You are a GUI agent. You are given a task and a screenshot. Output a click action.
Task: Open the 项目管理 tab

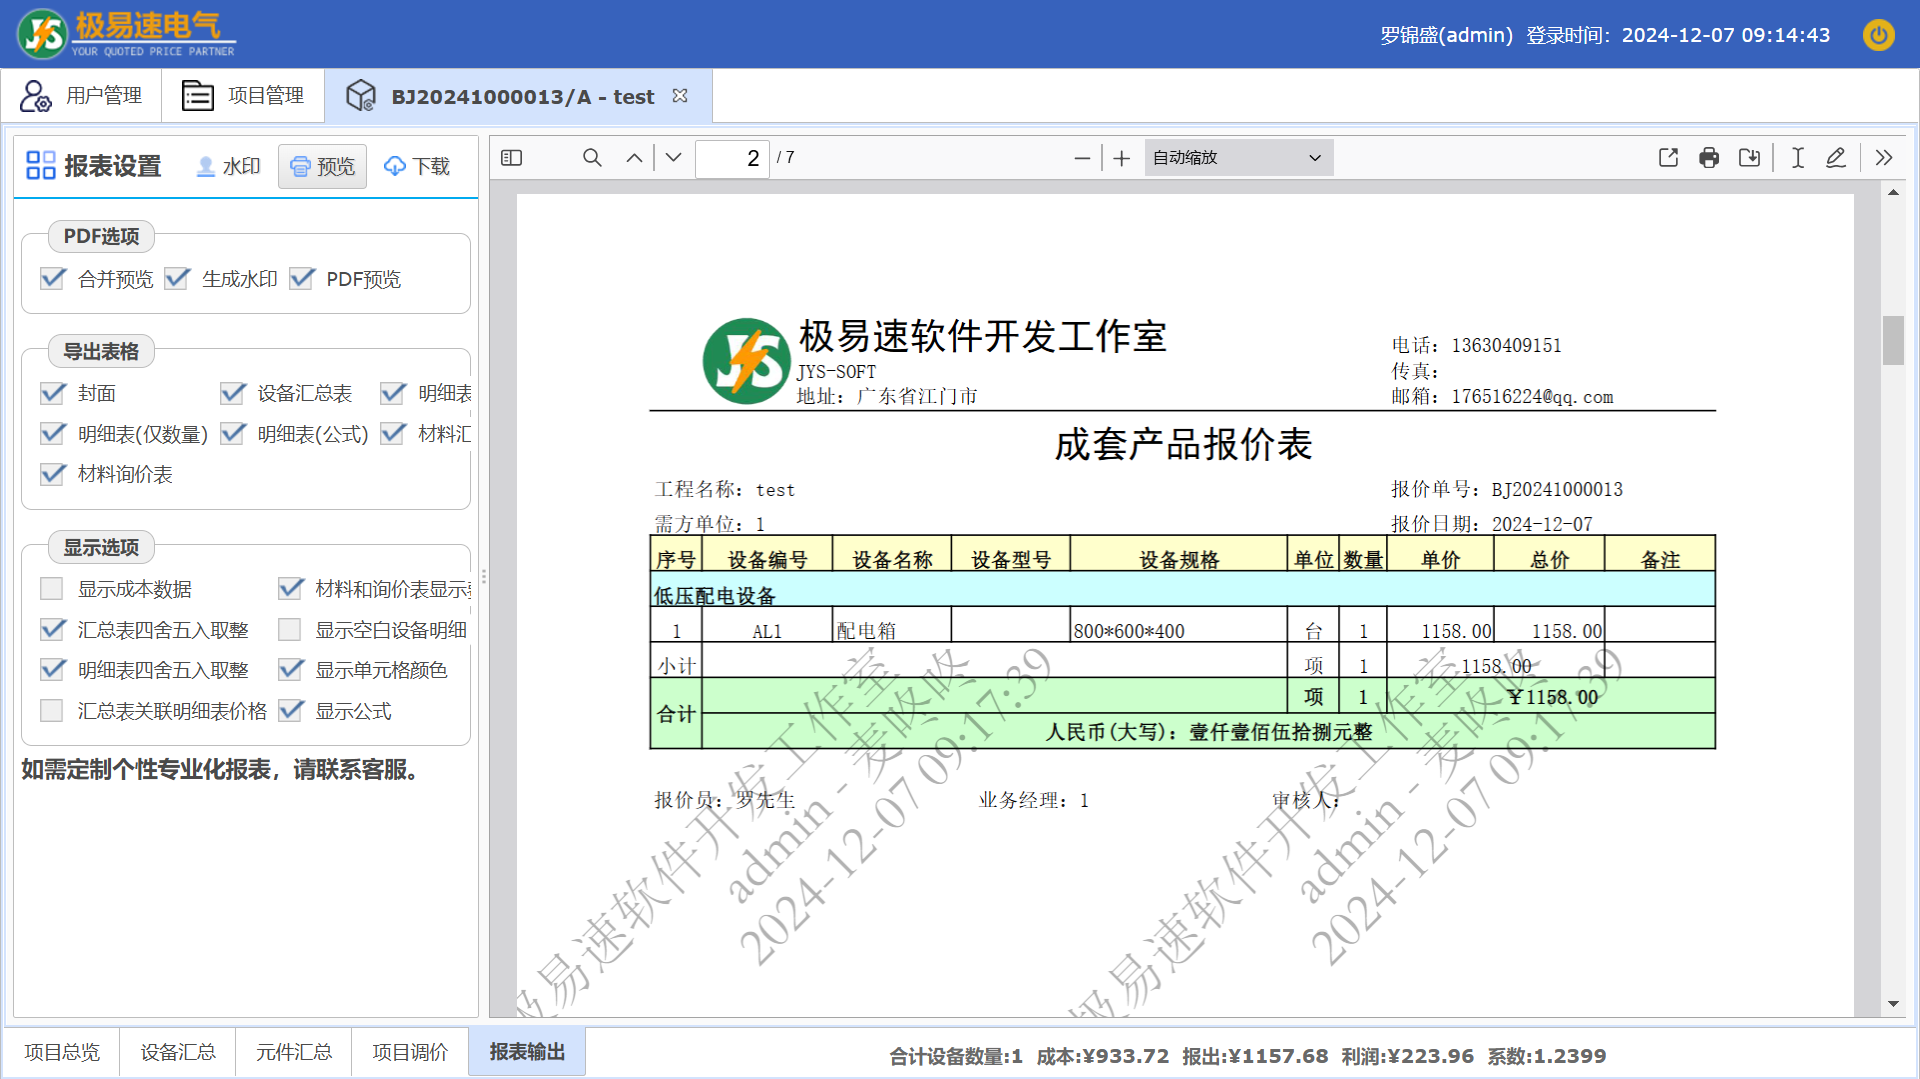[243, 96]
